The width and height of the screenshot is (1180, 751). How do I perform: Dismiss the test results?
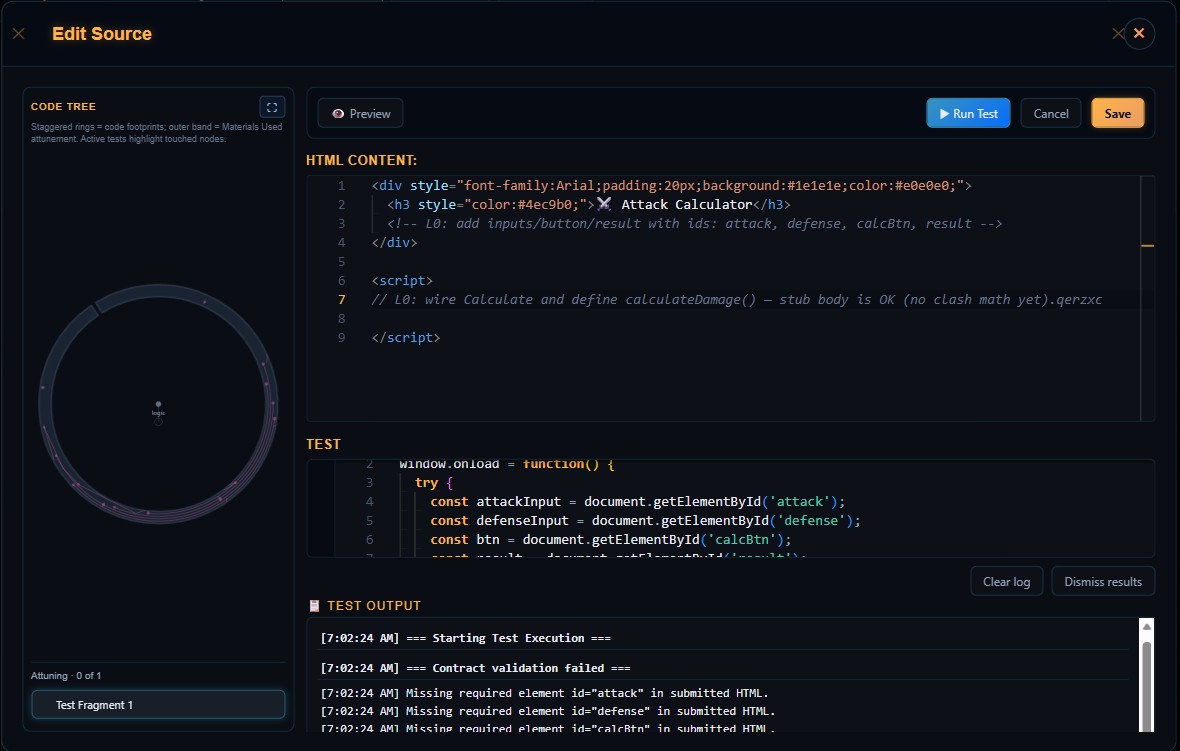[1102, 582]
